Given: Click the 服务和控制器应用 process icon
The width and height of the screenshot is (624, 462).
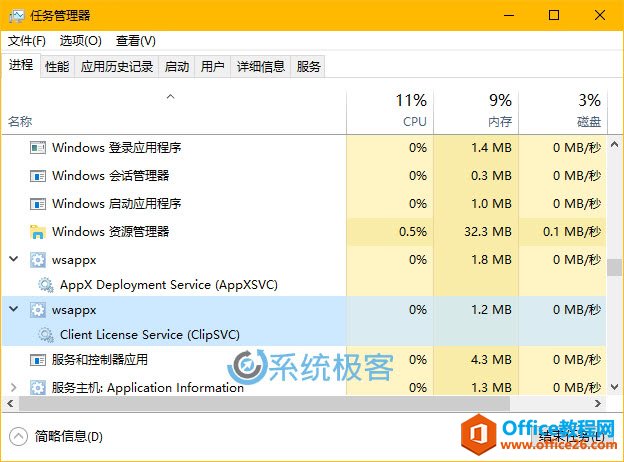Looking at the screenshot, I should pyautogui.click(x=38, y=360).
